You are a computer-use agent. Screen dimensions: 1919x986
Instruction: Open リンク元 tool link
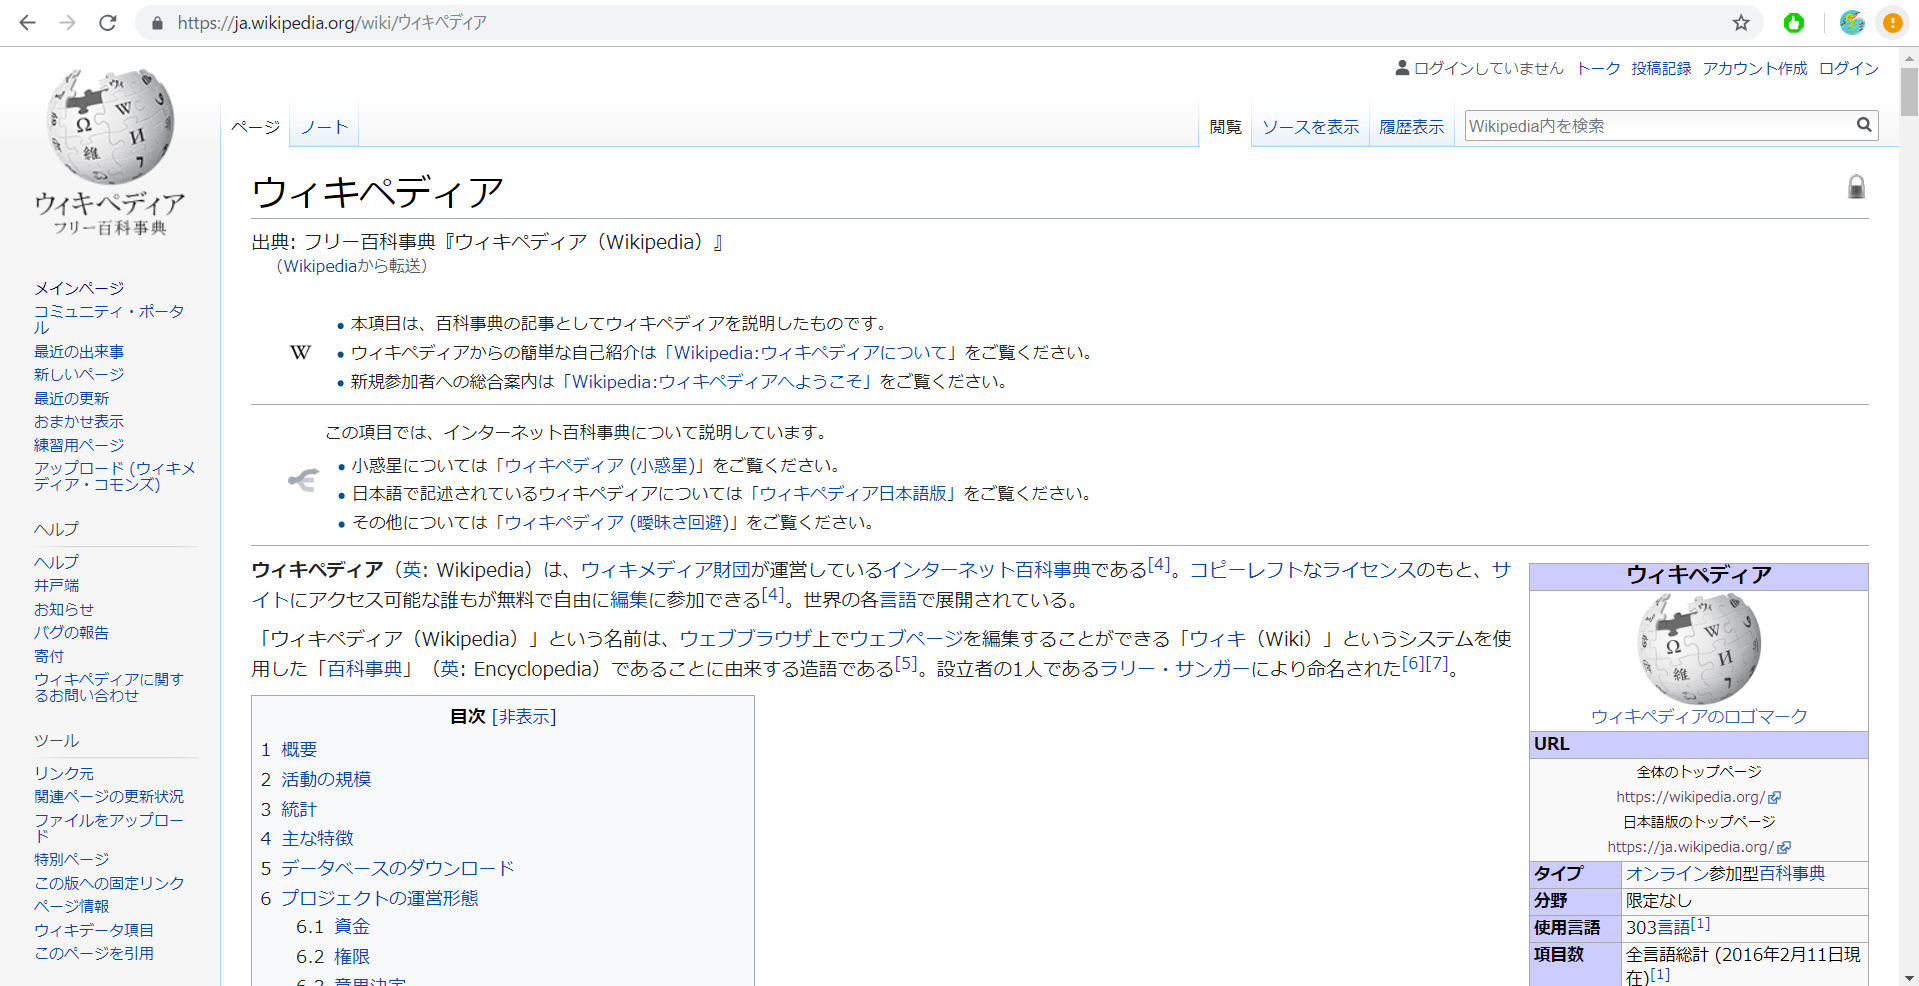click(x=64, y=773)
